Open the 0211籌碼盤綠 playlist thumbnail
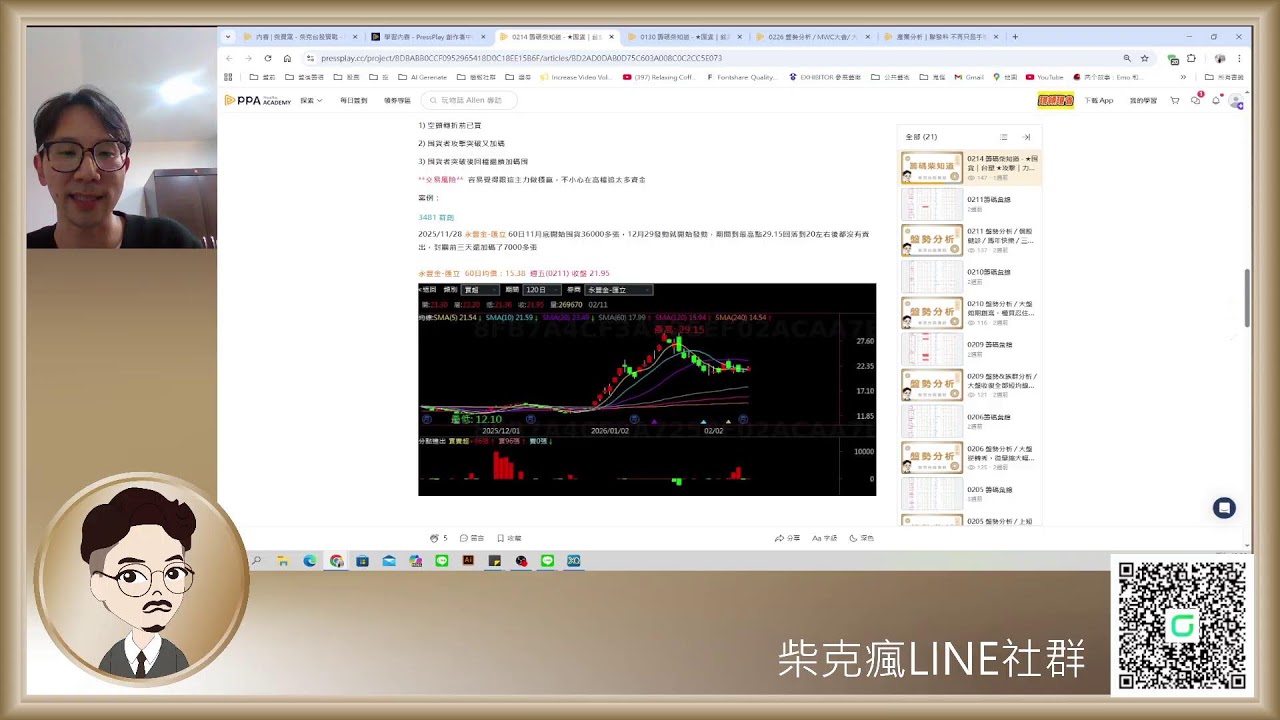The image size is (1280, 720). pyautogui.click(x=932, y=204)
